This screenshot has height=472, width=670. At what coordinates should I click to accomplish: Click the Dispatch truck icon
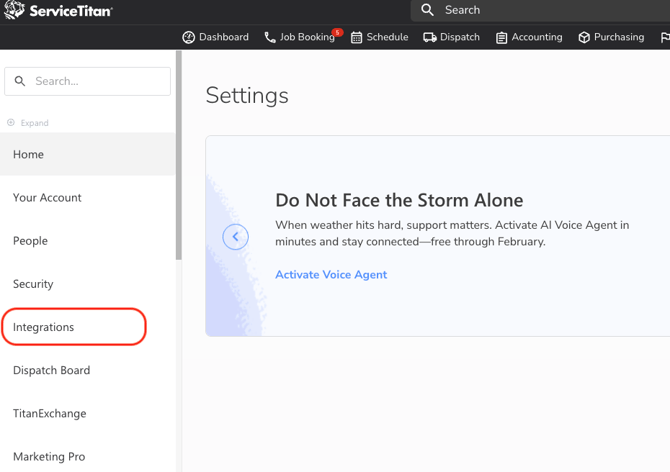(430, 38)
